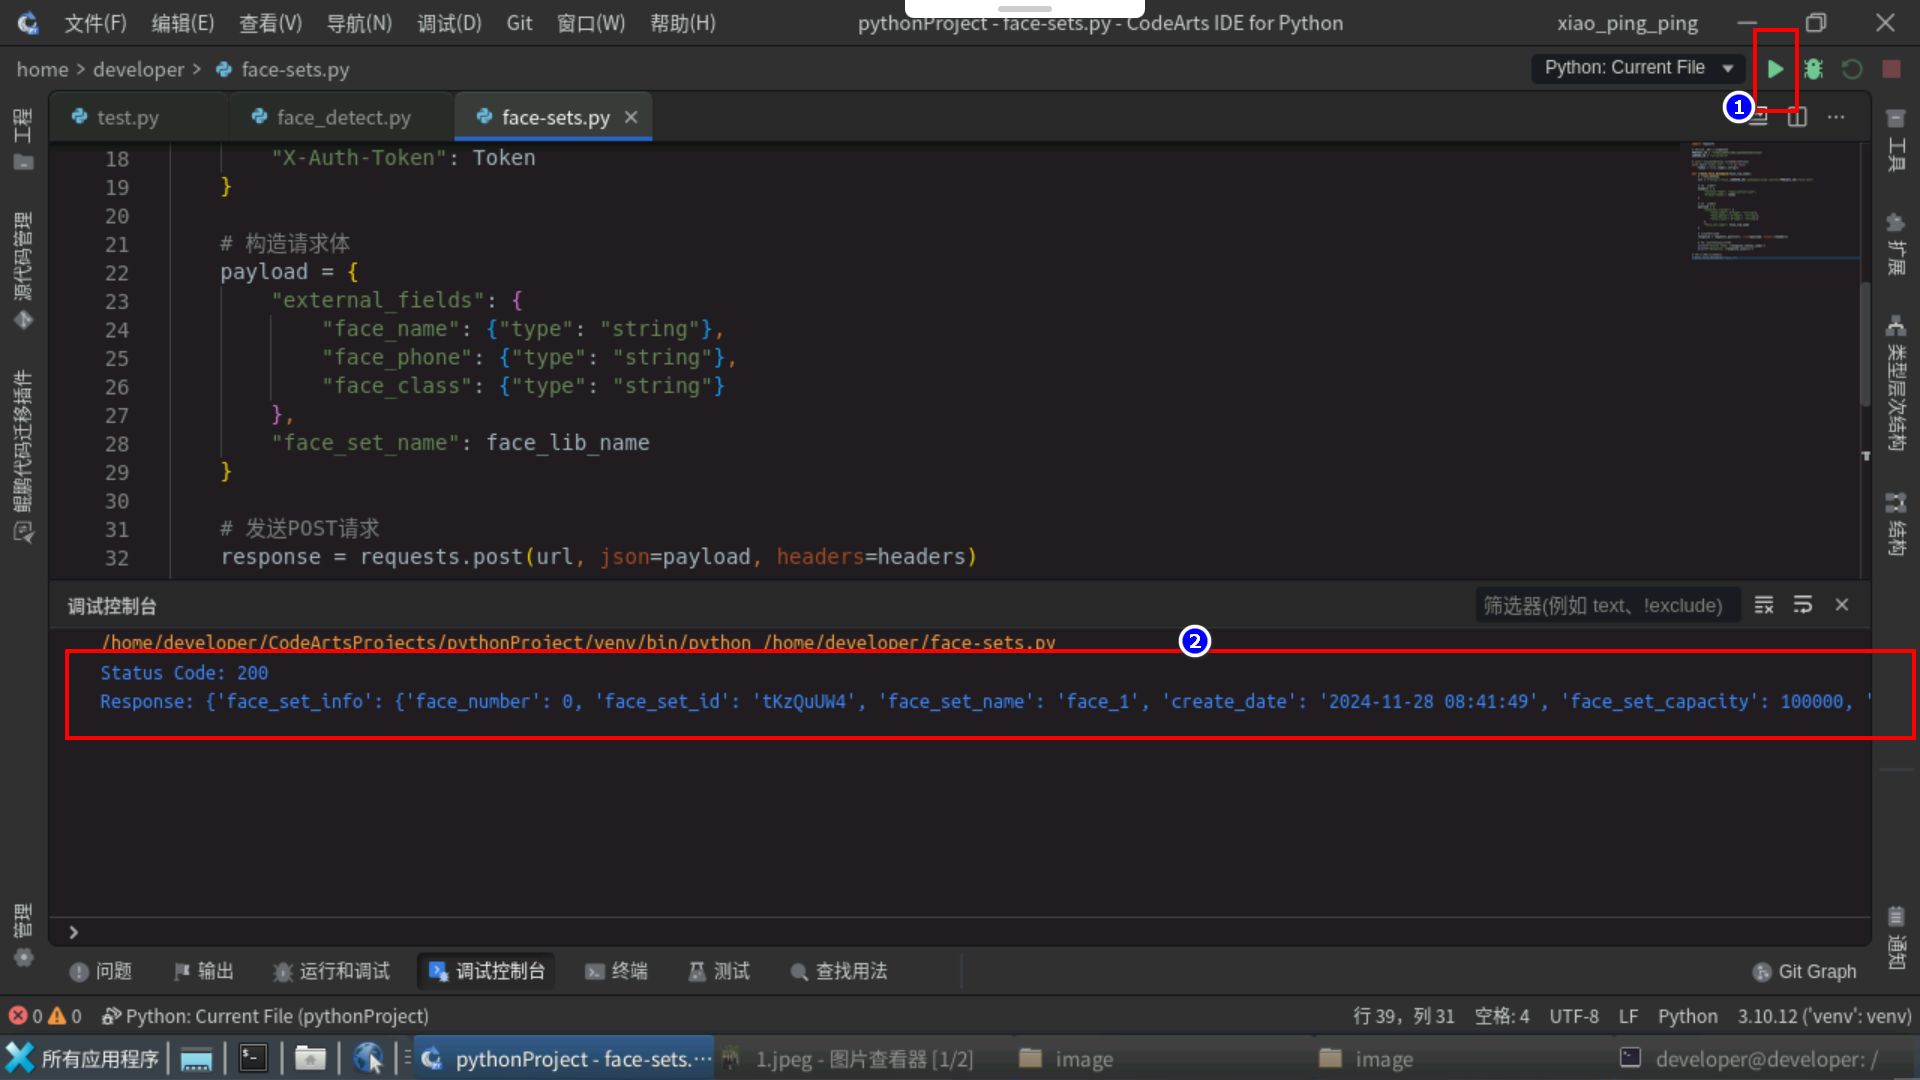Open the 调试(D) menu

[x=449, y=23]
